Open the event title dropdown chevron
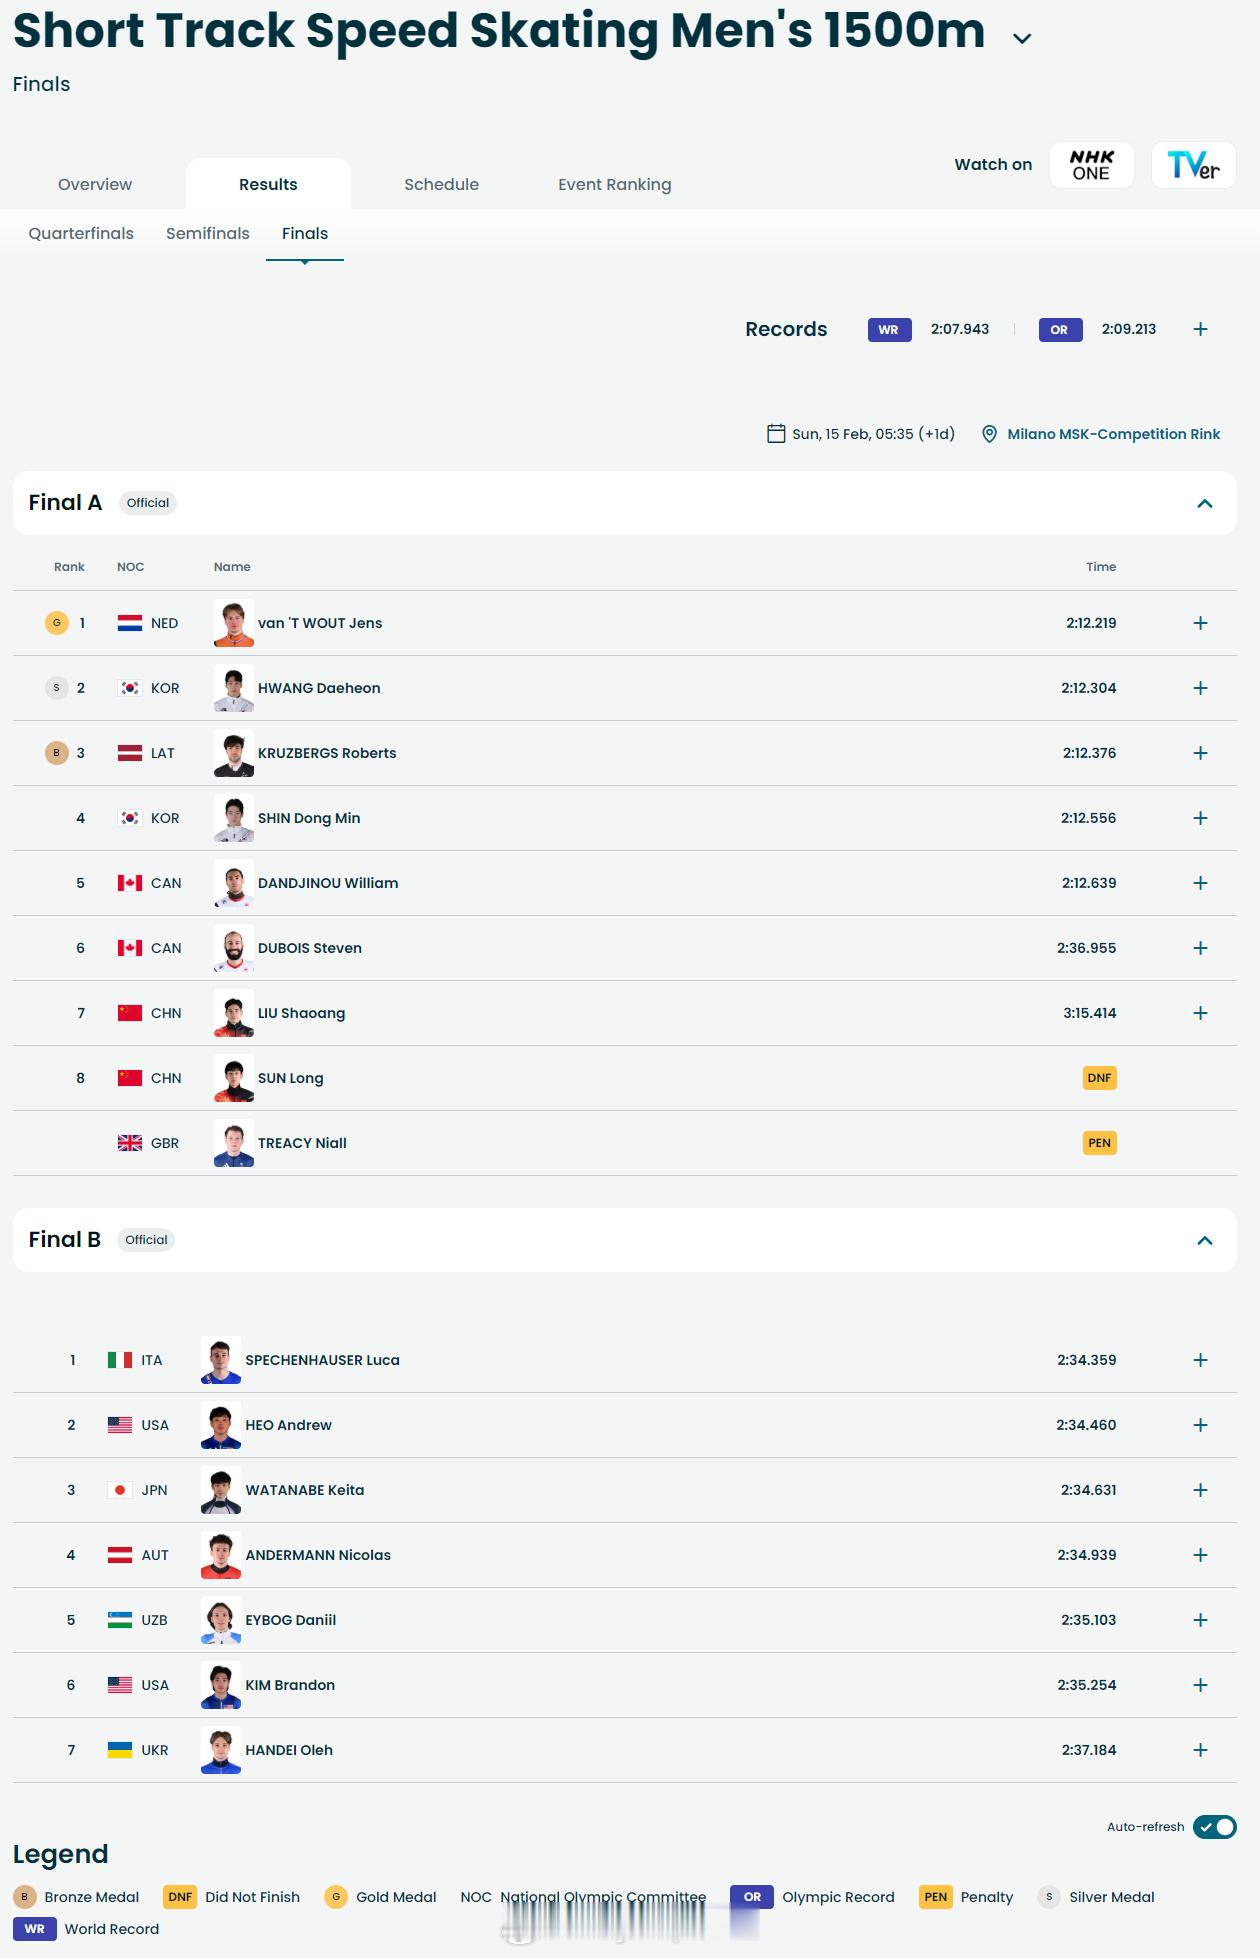The height and width of the screenshot is (1958, 1260). point(1021,39)
